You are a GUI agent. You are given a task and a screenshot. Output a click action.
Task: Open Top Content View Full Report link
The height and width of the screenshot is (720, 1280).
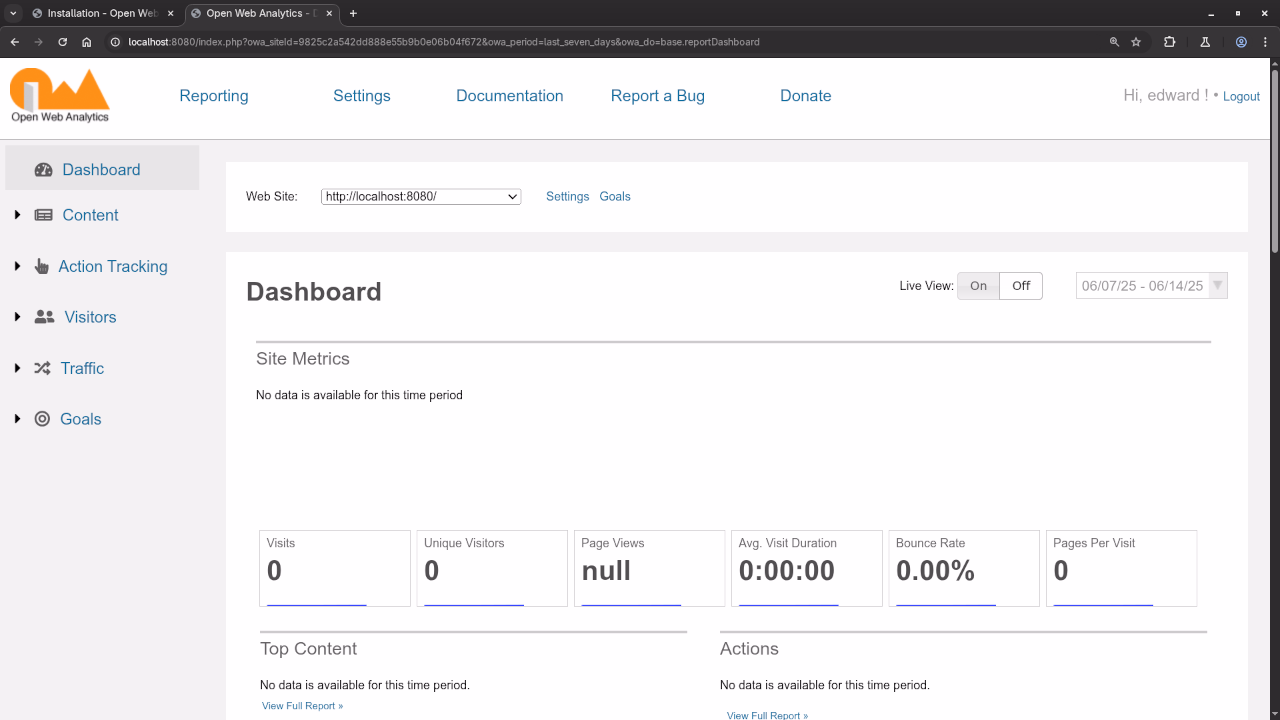302,706
